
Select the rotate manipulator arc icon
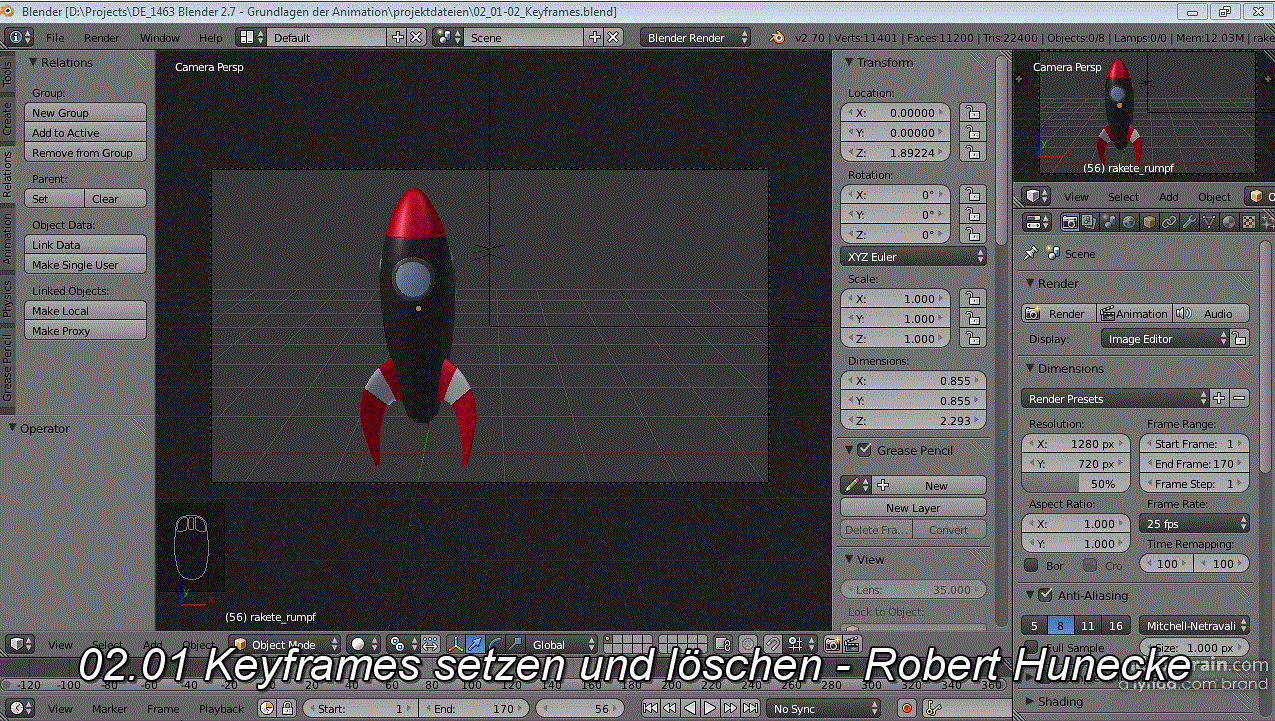[x=495, y=644]
